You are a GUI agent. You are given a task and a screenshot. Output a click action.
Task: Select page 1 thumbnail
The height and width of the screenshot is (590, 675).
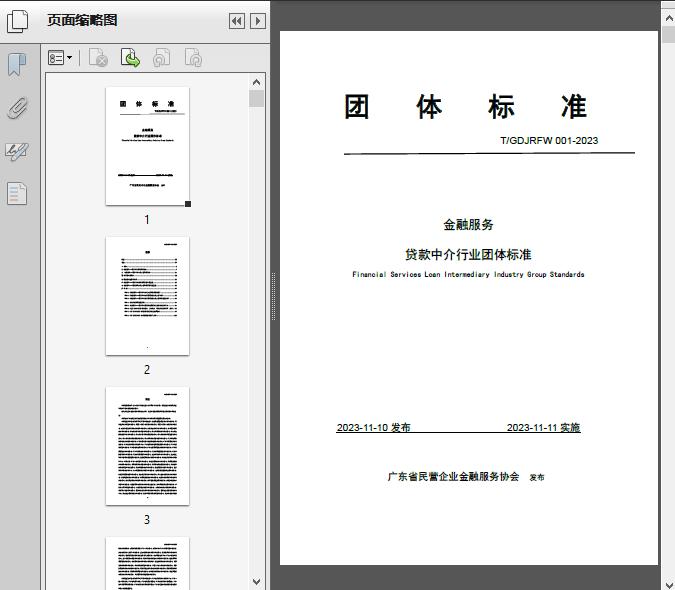(x=147, y=146)
